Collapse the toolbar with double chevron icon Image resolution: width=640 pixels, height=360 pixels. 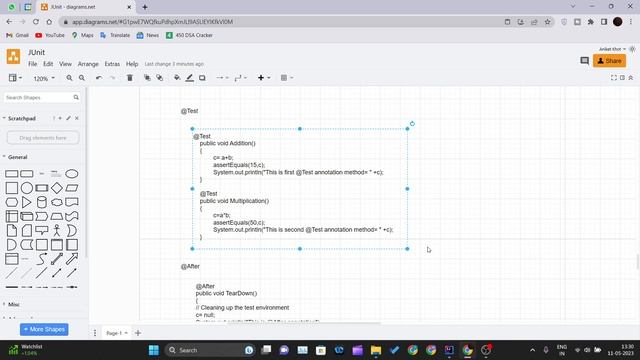point(631,78)
